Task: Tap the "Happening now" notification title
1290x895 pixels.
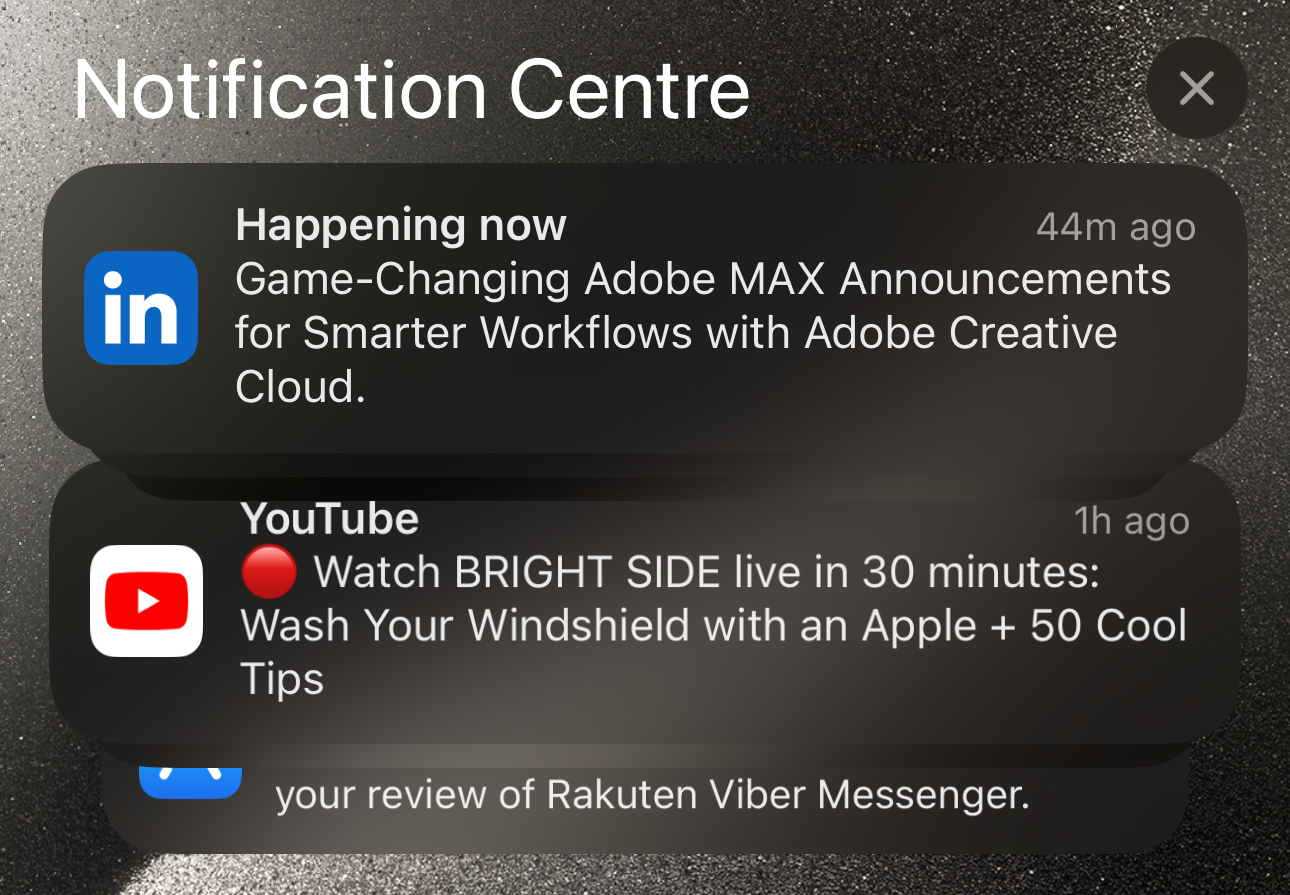Action: [x=401, y=226]
